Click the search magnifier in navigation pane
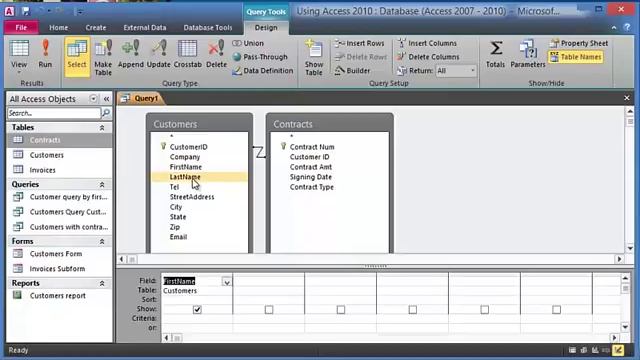The width and height of the screenshot is (640, 360). (106, 113)
